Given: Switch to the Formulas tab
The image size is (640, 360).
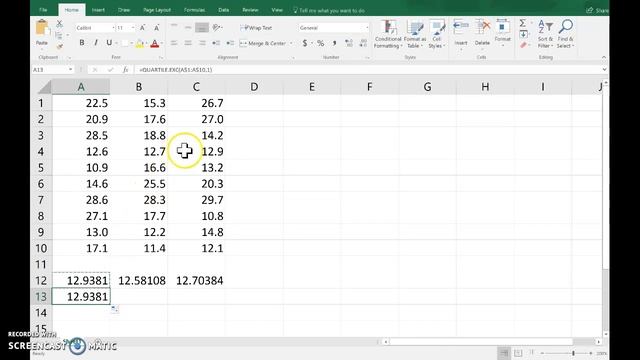Looking at the screenshot, I should coord(194,10).
